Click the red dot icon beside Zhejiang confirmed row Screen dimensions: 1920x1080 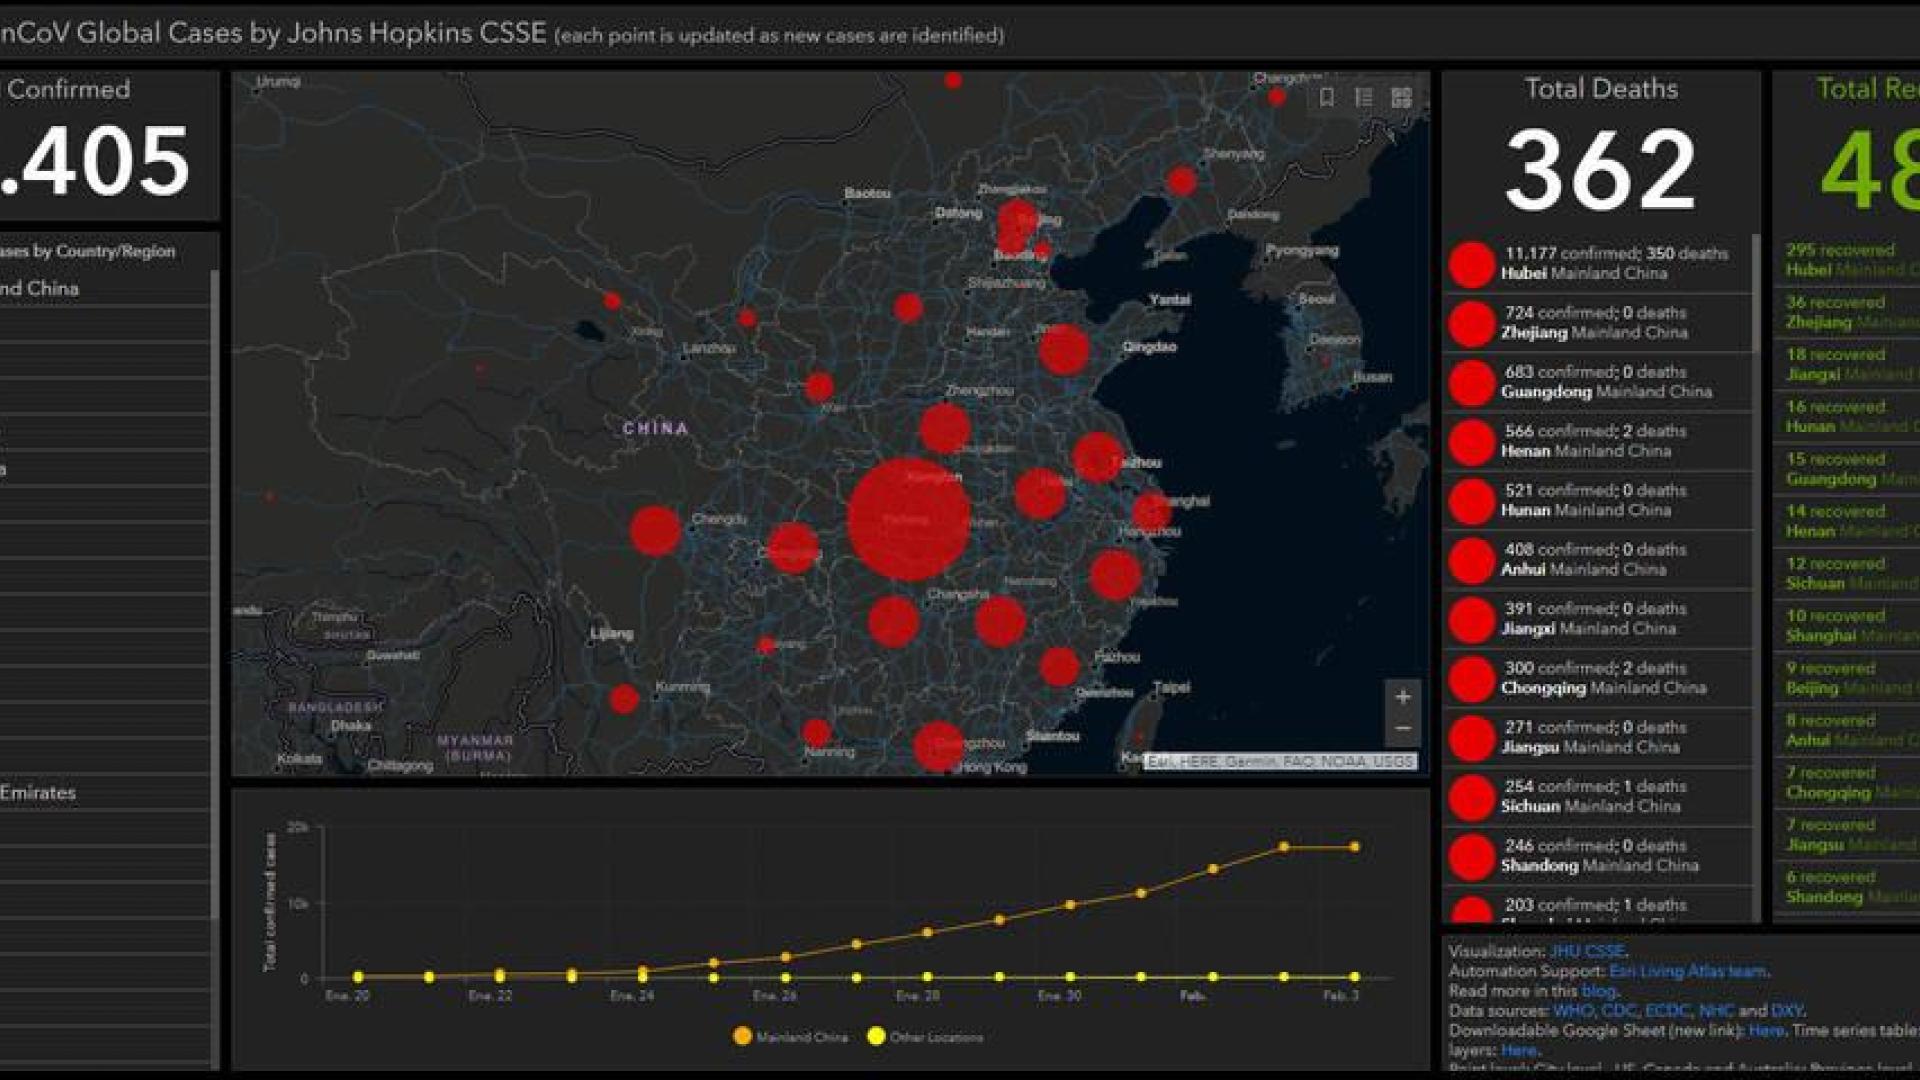click(x=1472, y=324)
